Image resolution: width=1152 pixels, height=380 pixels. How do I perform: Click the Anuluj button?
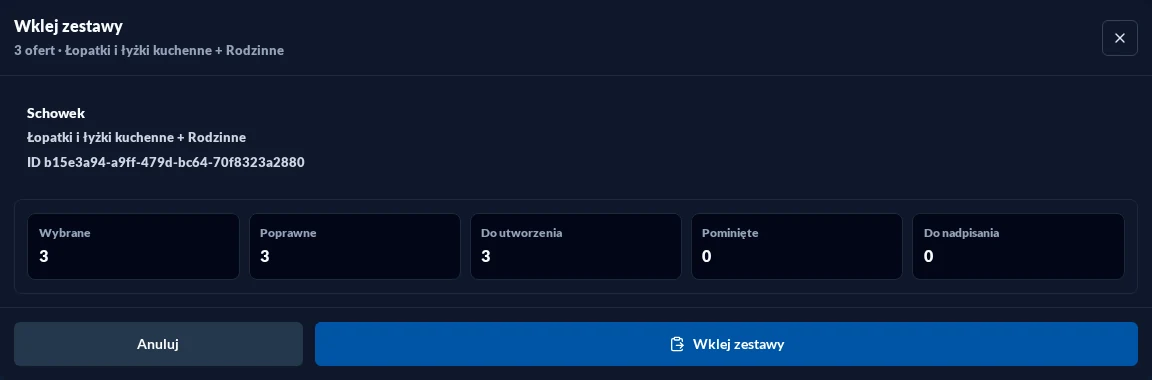point(158,344)
